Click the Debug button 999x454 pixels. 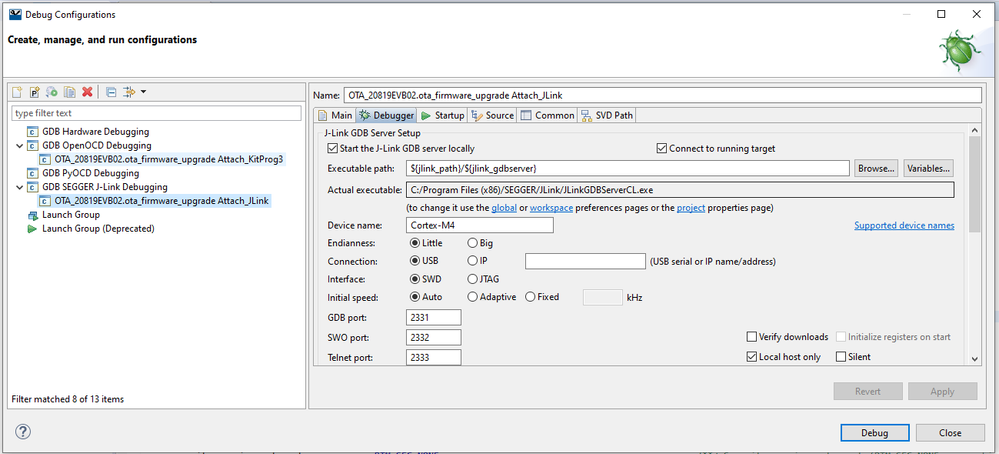click(x=874, y=432)
